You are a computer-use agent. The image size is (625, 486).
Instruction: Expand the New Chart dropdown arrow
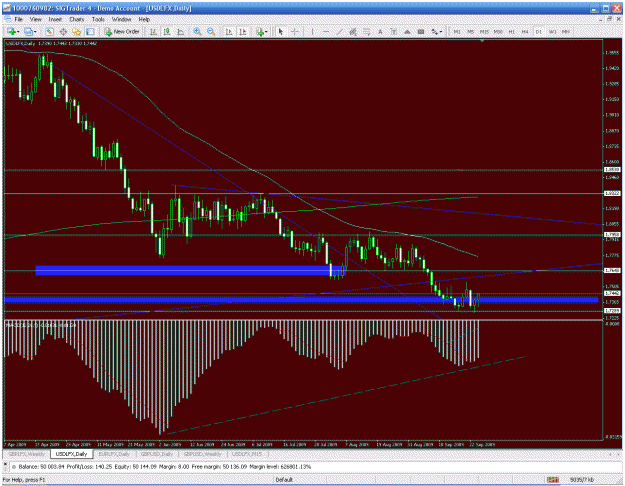pyautogui.click(x=18, y=31)
